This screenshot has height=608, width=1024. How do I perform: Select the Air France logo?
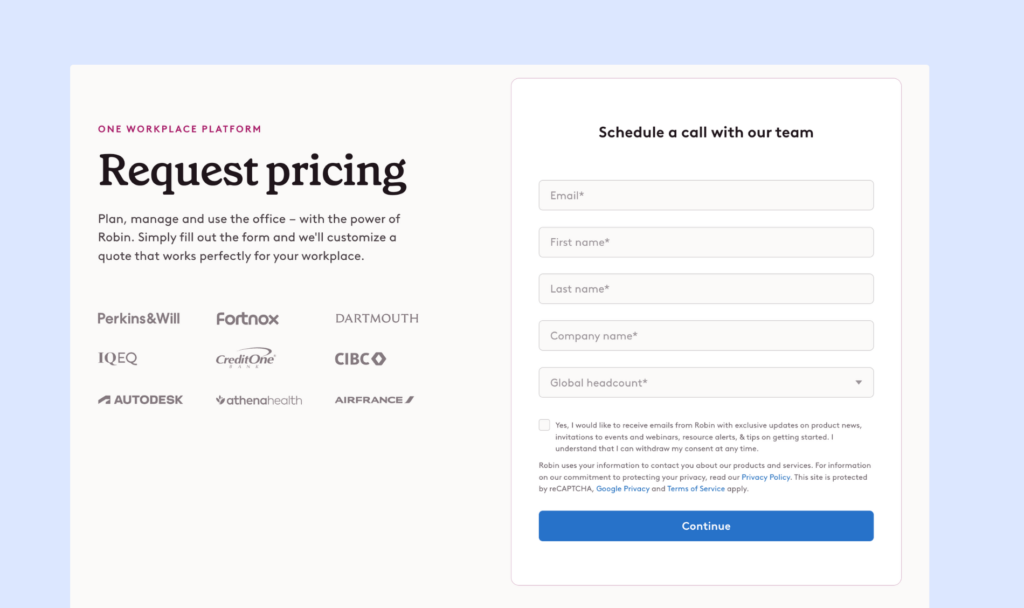(373, 399)
